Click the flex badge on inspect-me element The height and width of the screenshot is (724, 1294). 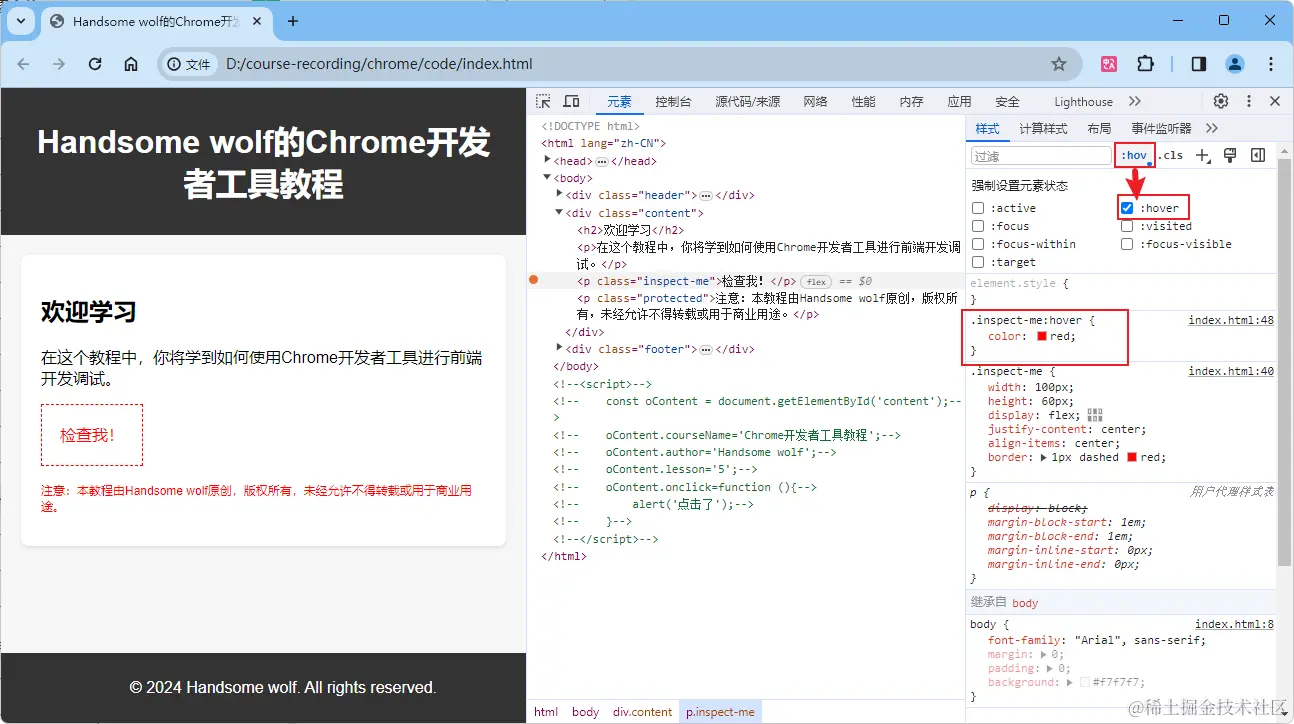tap(816, 282)
